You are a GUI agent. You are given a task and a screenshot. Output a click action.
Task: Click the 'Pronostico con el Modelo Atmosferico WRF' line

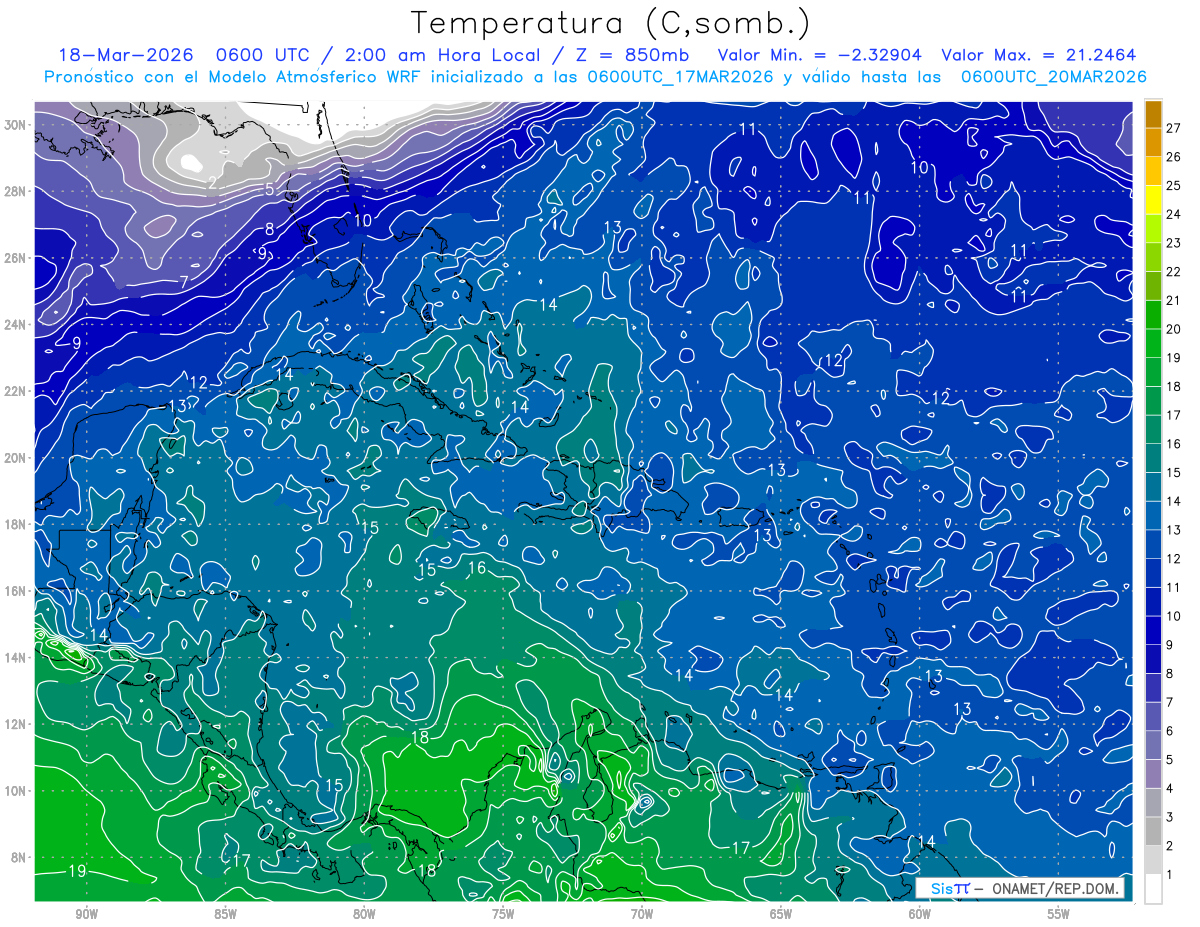596,77
